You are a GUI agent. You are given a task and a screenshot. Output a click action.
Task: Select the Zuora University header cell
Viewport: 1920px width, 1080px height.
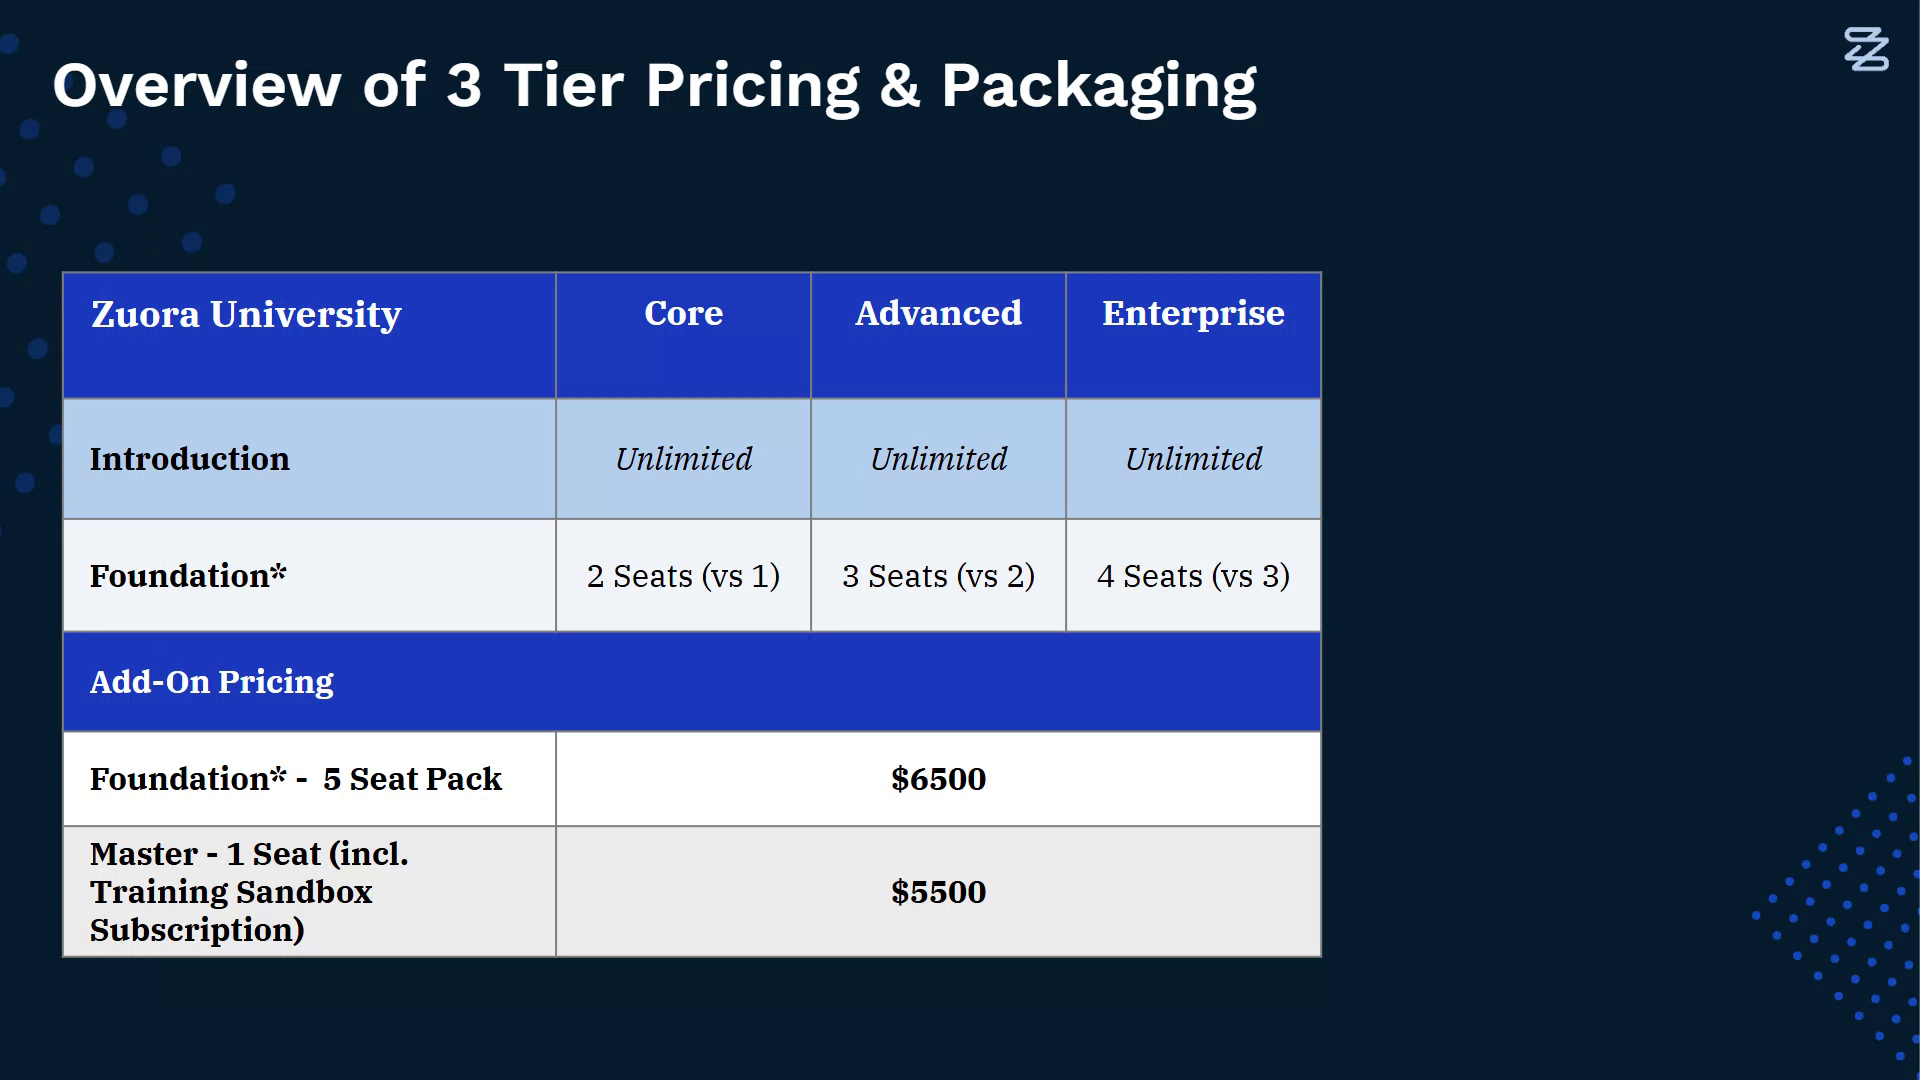(246, 315)
